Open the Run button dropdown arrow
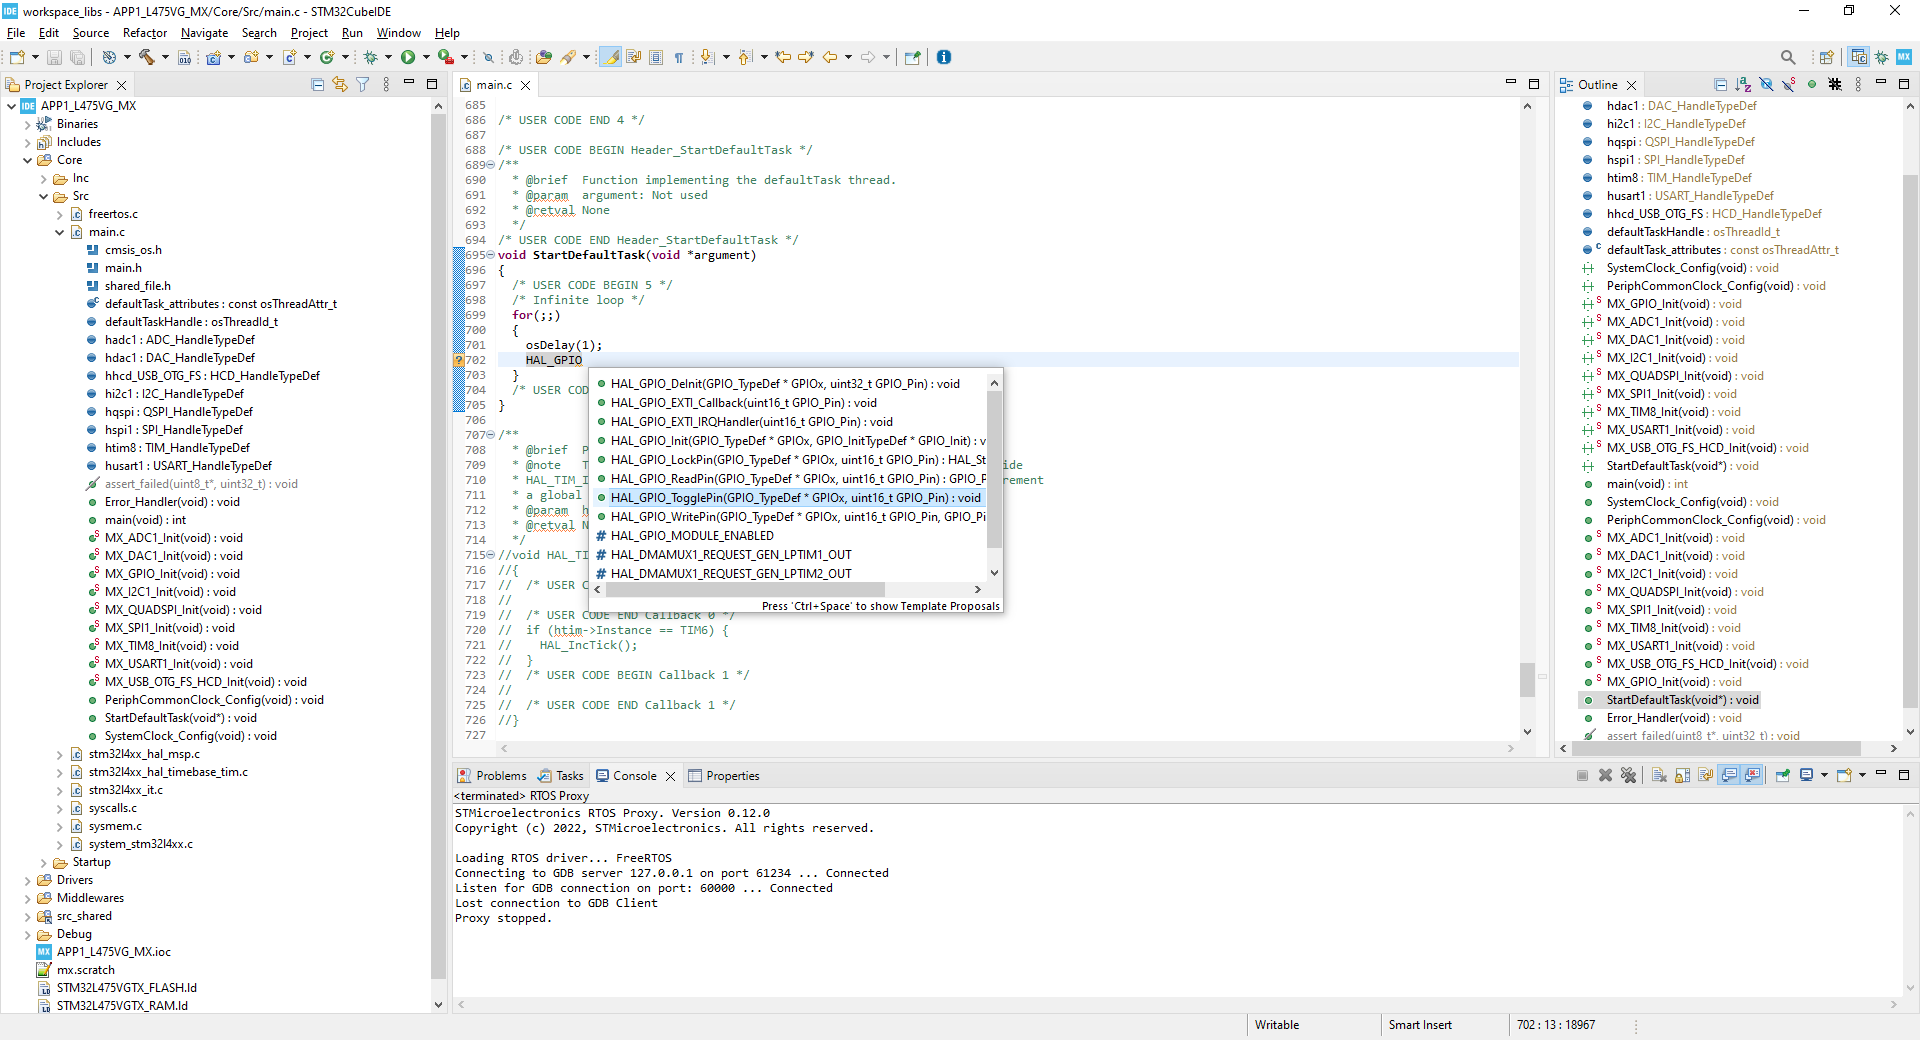The width and height of the screenshot is (1920, 1040). (x=426, y=57)
